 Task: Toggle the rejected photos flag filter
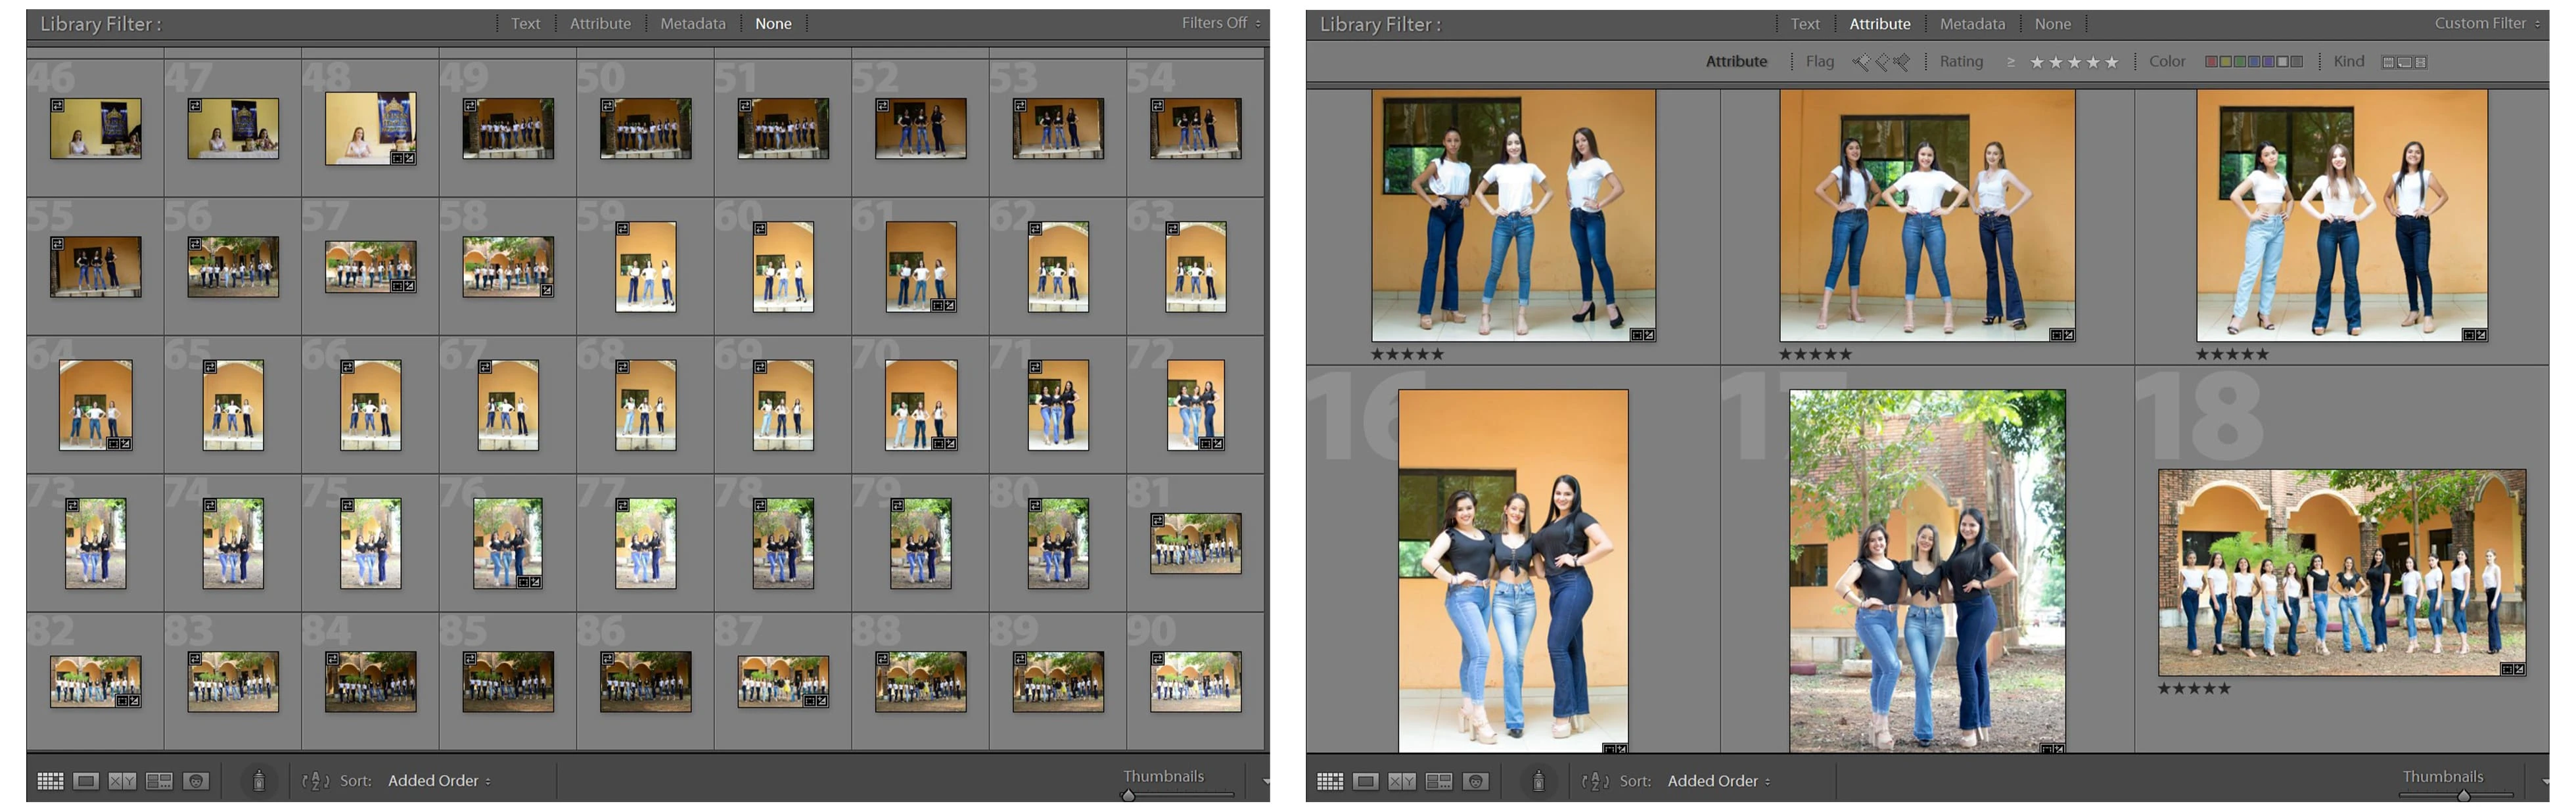[1901, 62]
